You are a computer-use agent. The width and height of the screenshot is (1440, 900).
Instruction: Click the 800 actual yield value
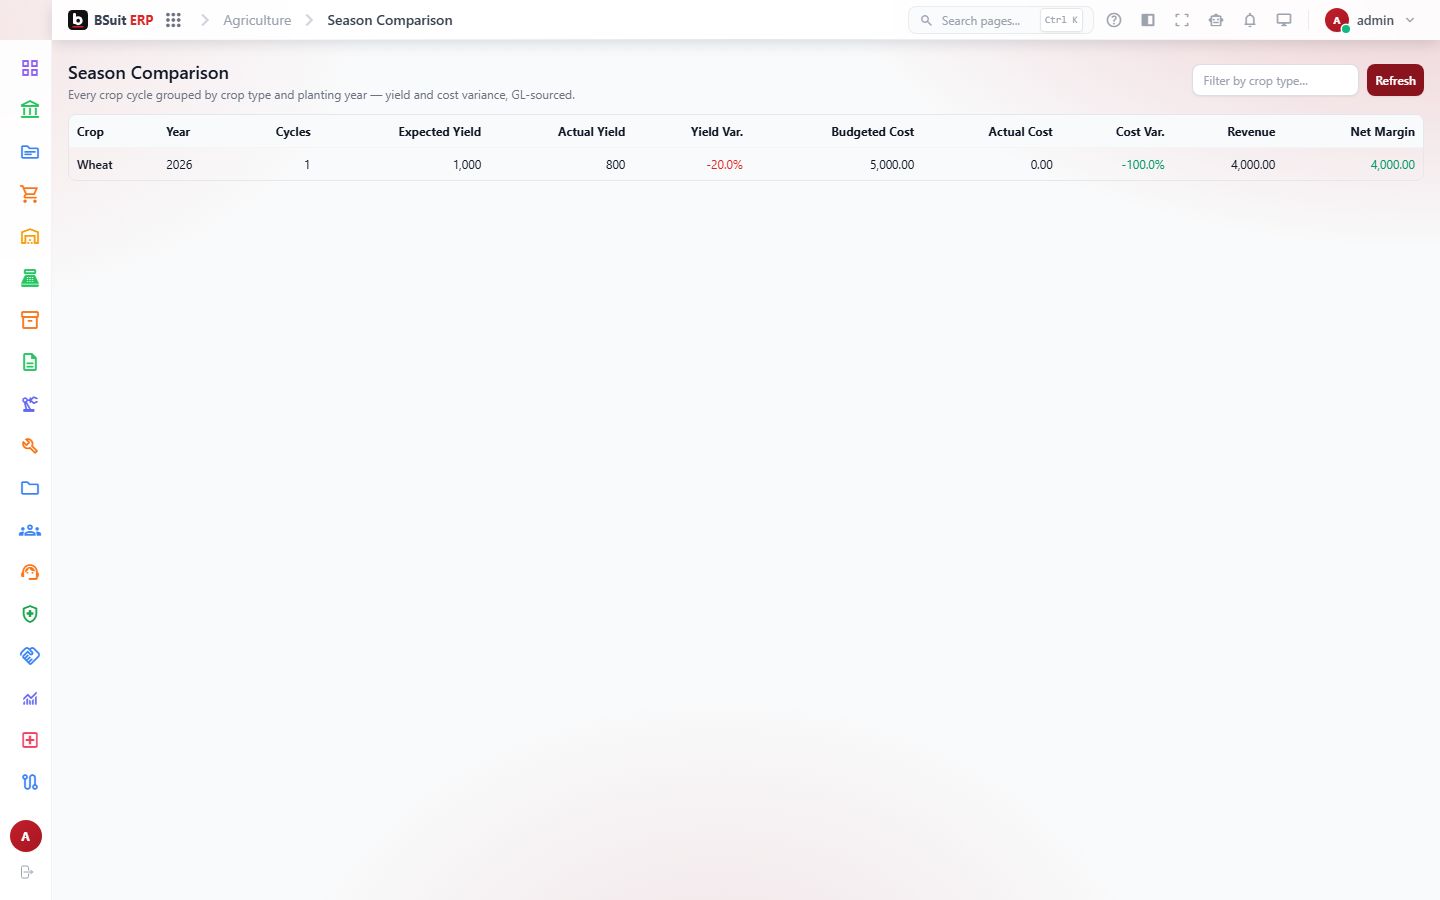pyautogui.click(x=616, y=165)
